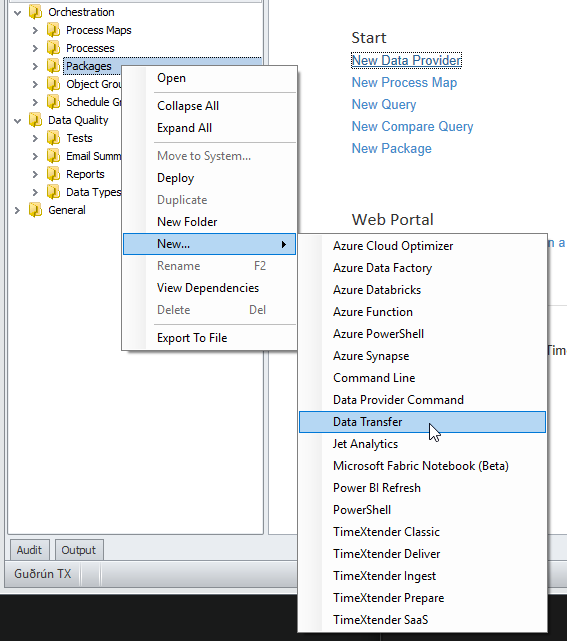Click the Packages folder icon

click(54, 66)
